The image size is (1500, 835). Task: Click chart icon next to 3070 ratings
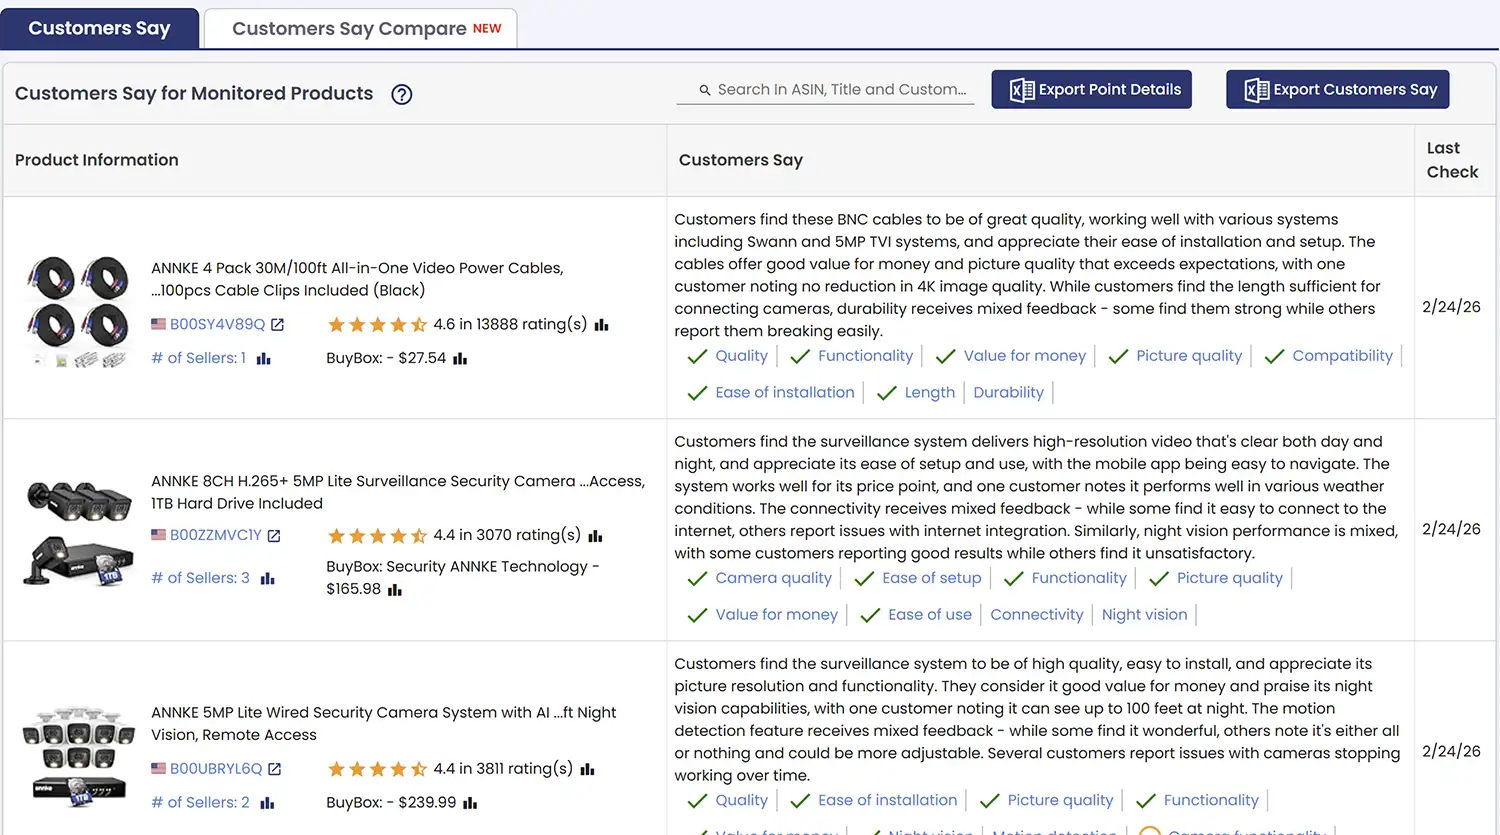[595, 536]
